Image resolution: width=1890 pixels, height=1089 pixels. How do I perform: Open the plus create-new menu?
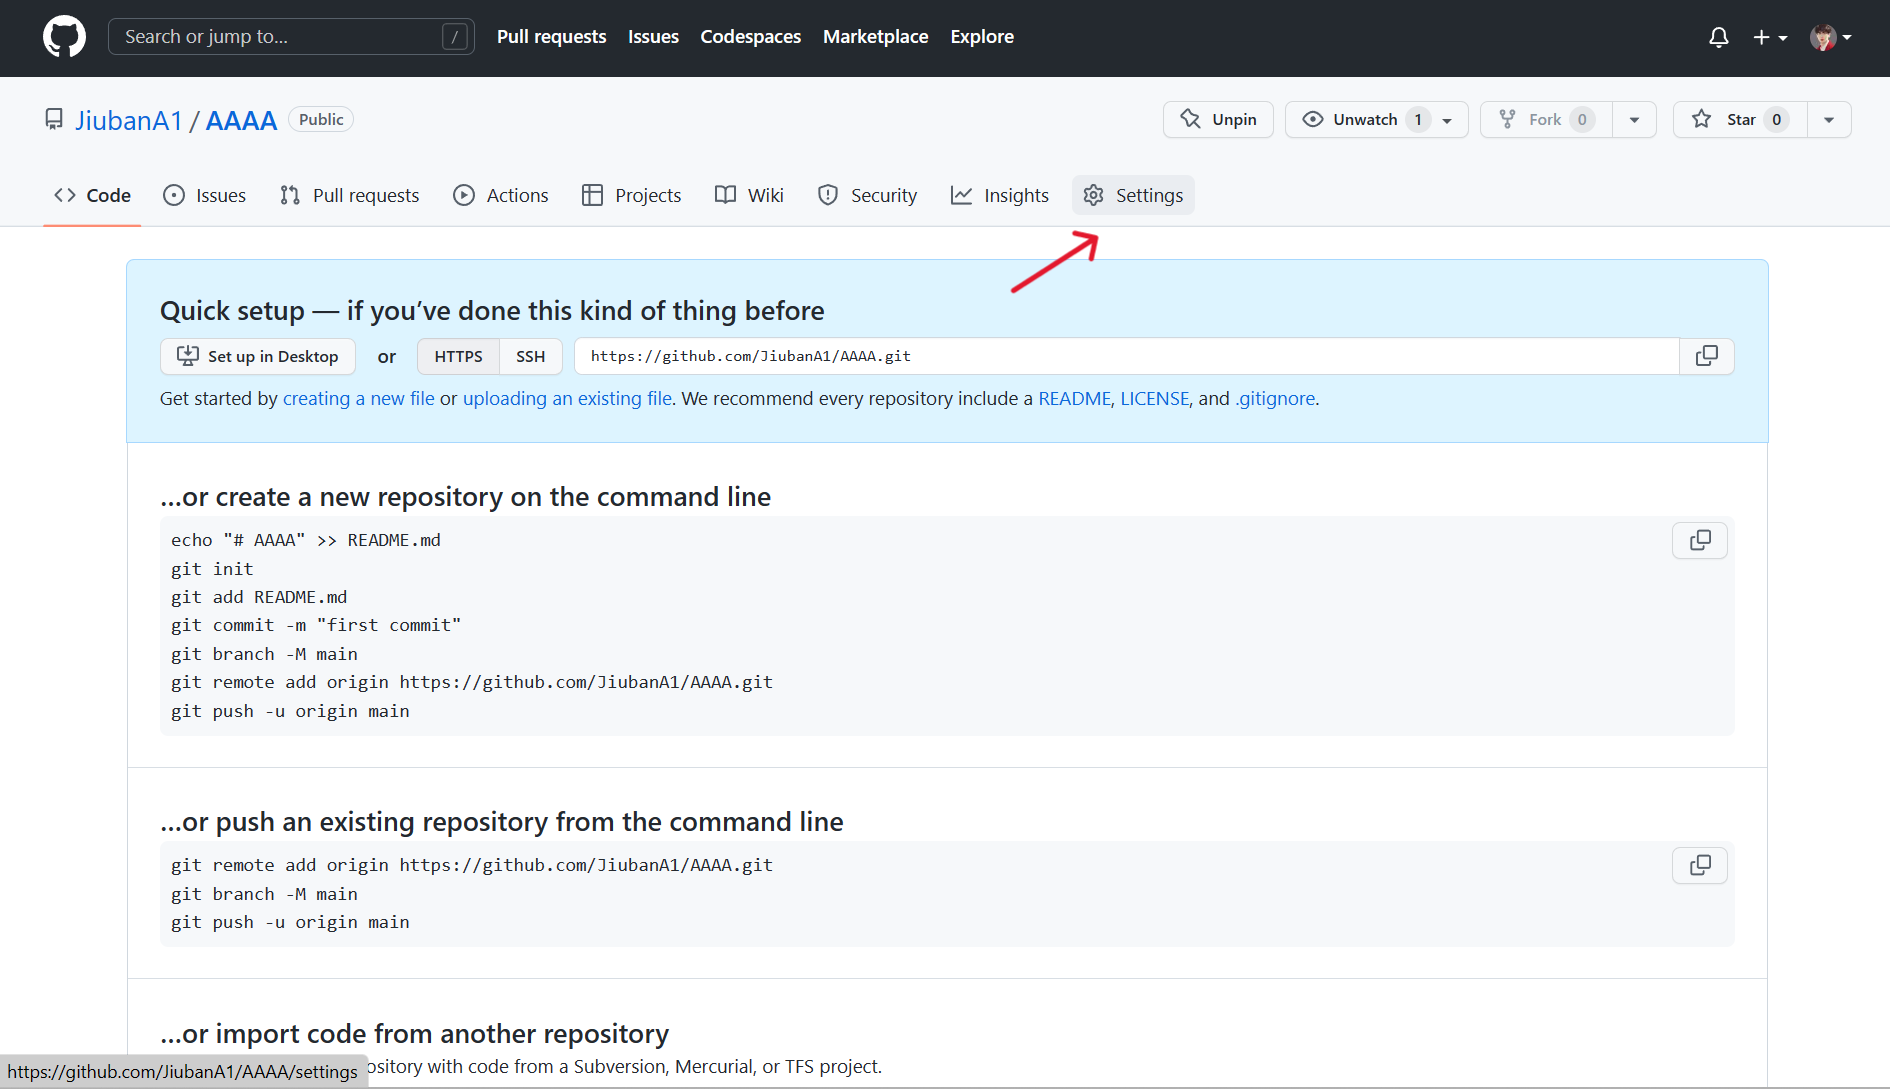pyautogui.click(x=1770, y=37)
